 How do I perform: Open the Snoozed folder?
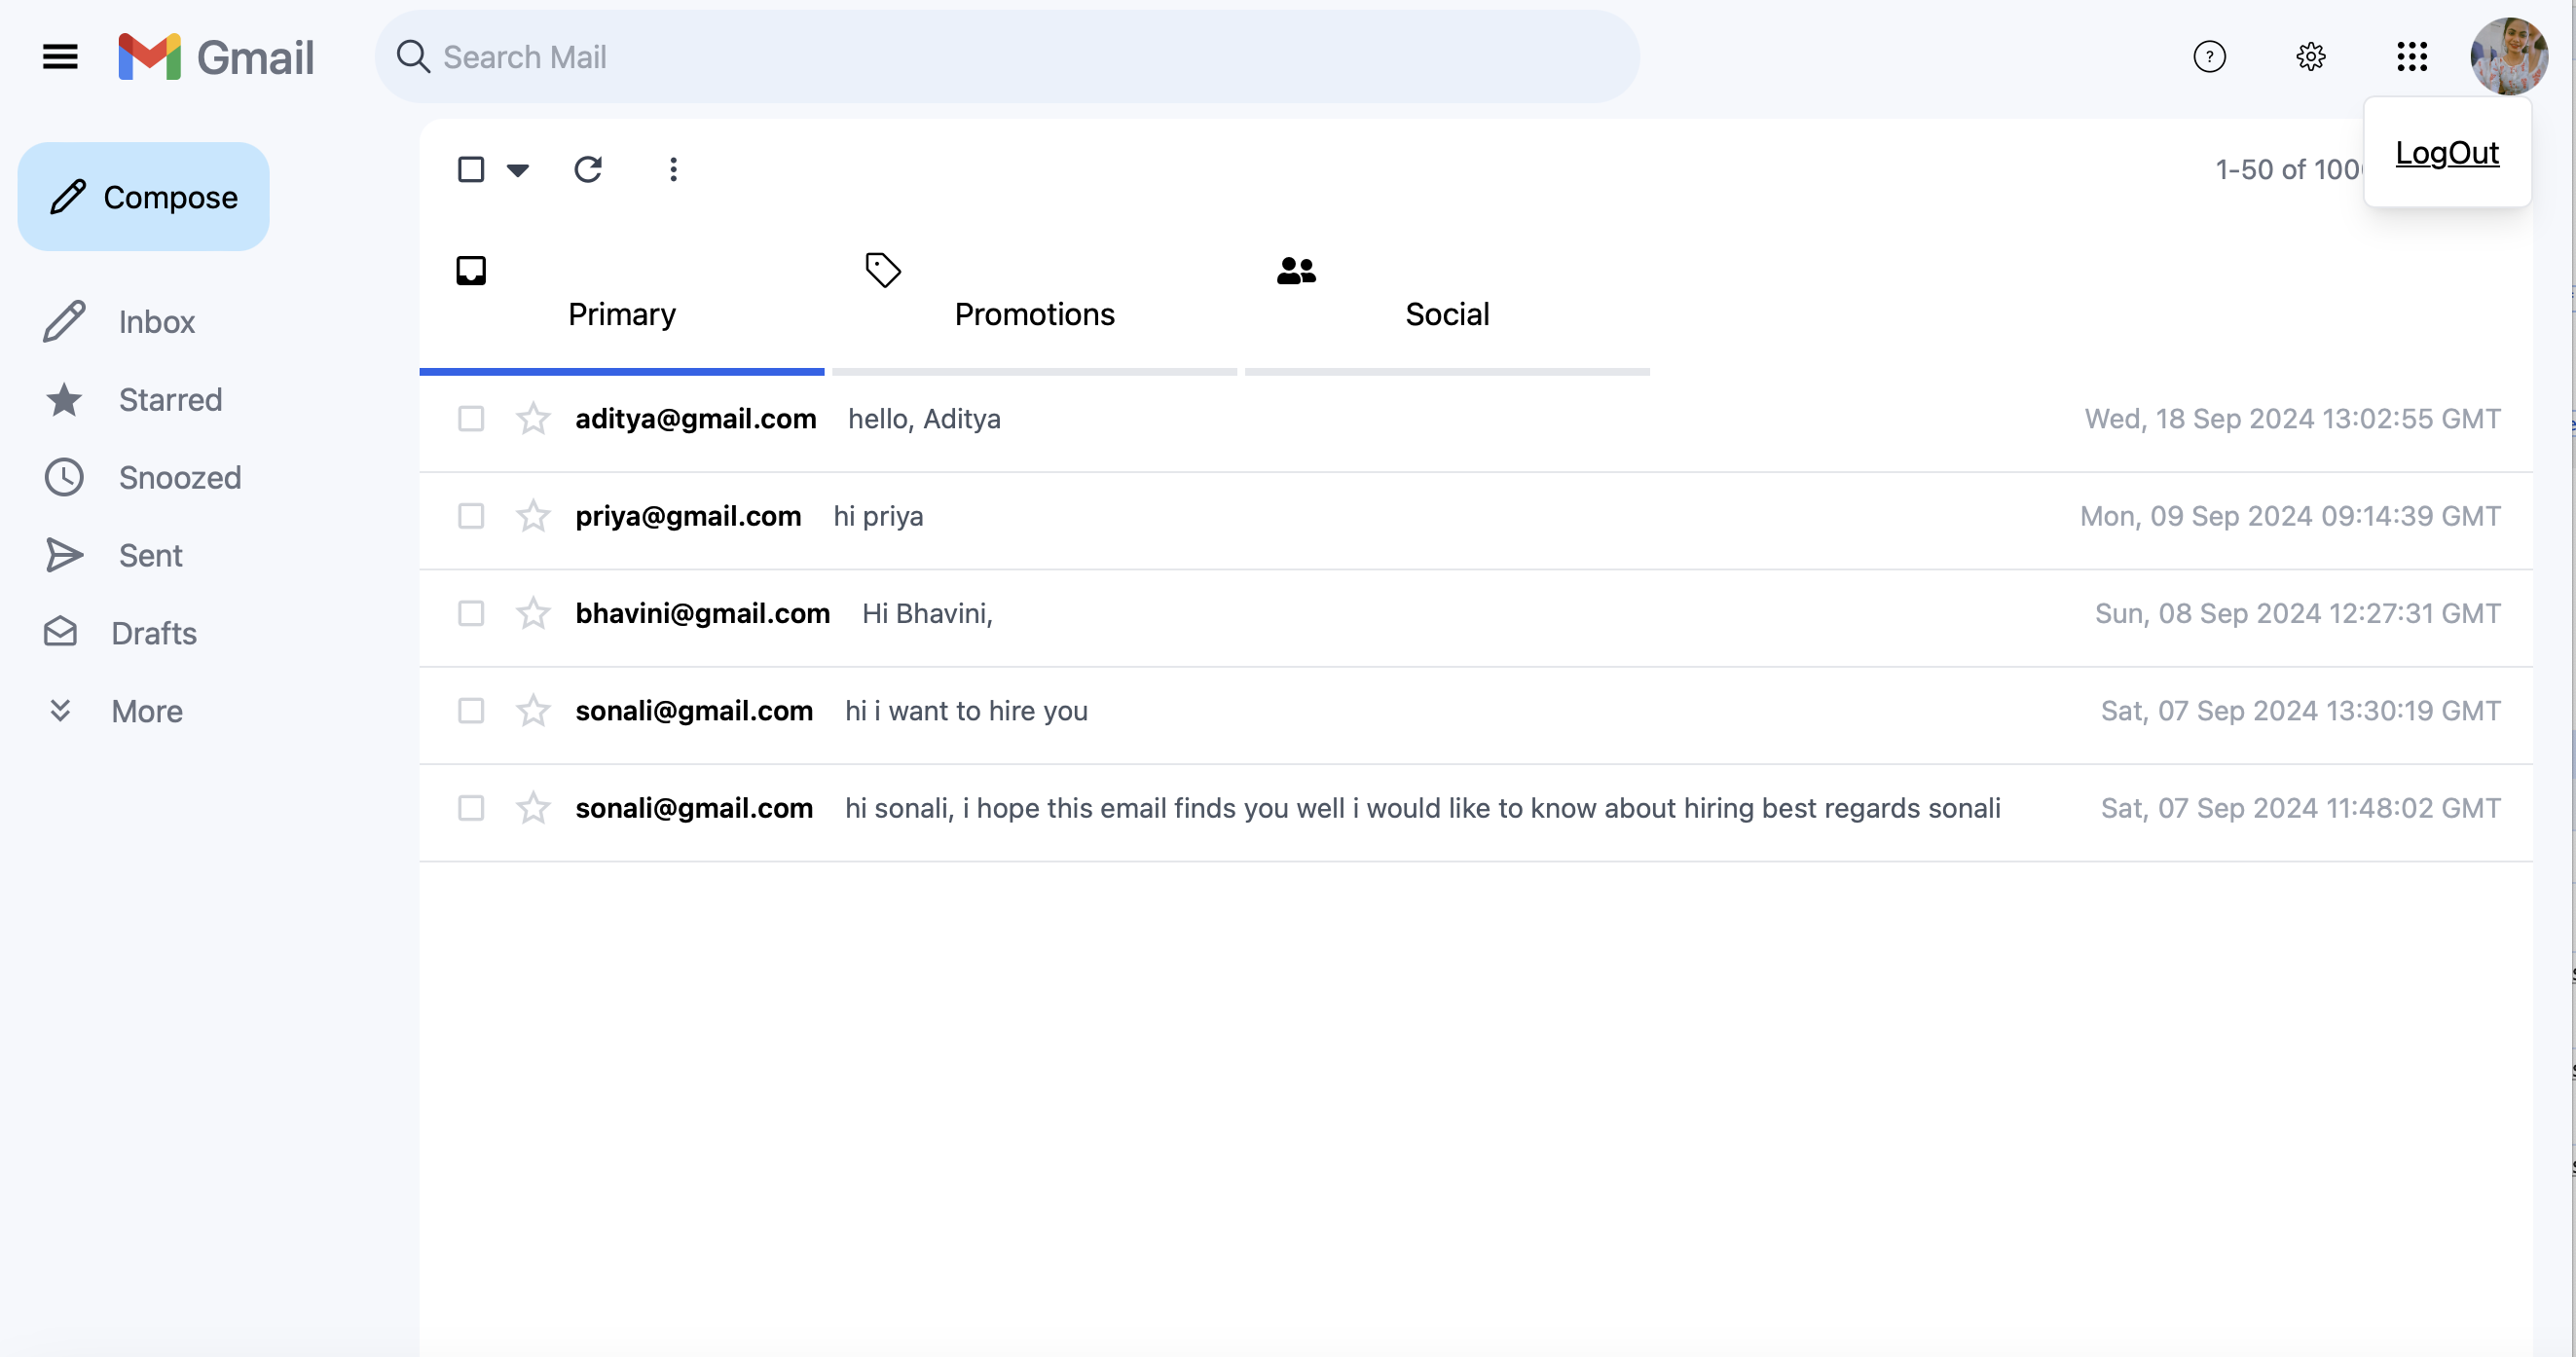click(180, 478)
